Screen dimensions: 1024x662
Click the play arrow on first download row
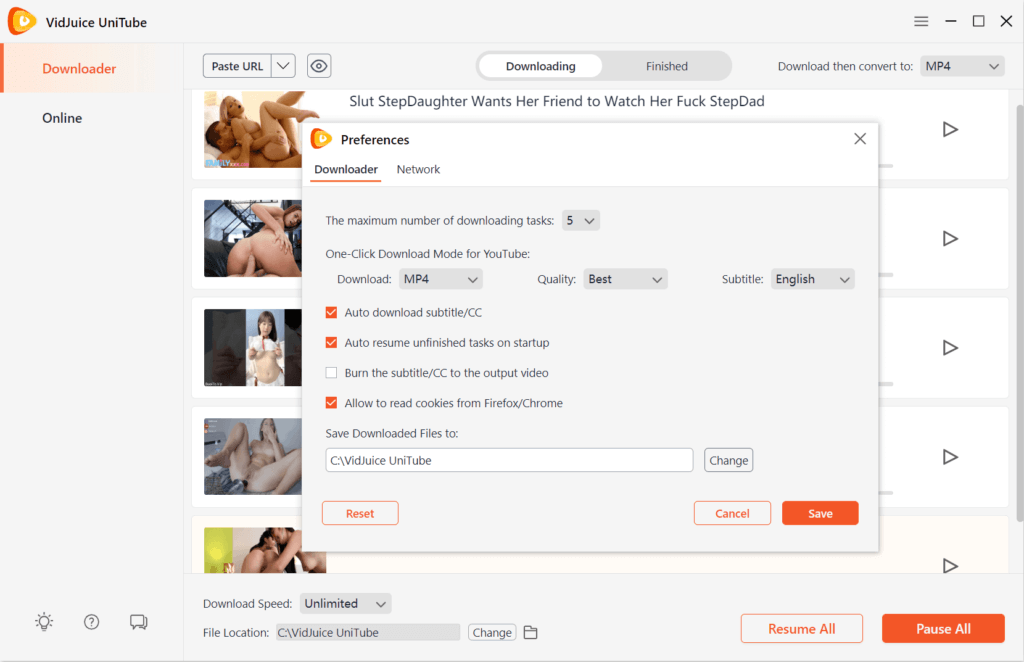[x=950, y=129]
